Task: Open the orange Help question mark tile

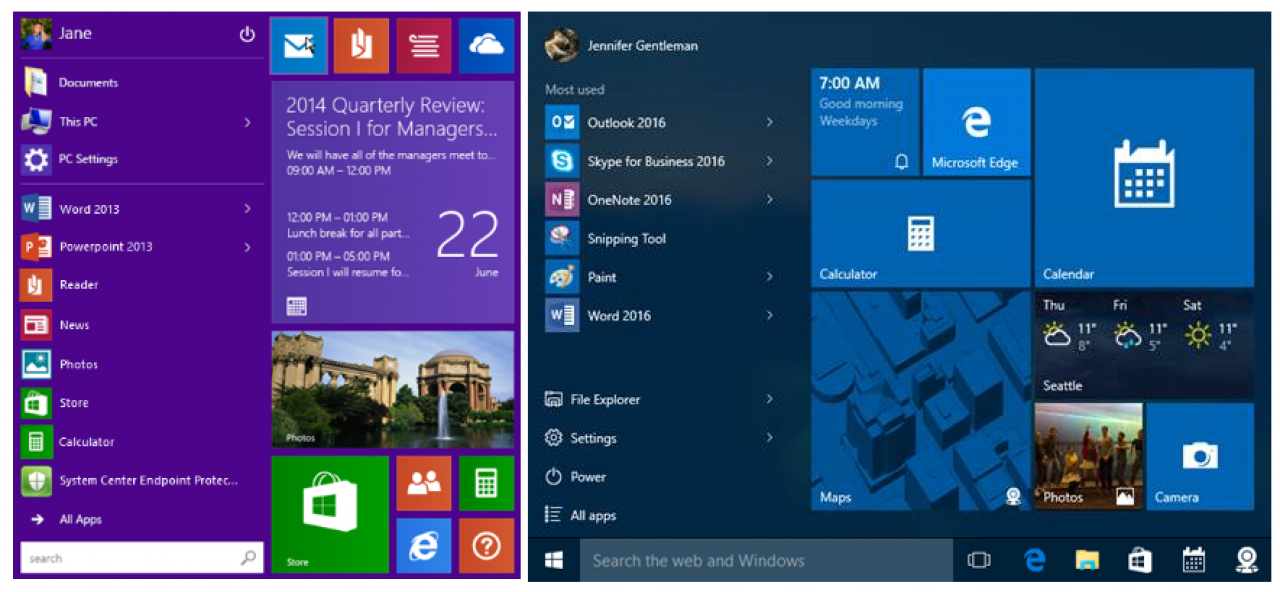Action: click(486, 545)
